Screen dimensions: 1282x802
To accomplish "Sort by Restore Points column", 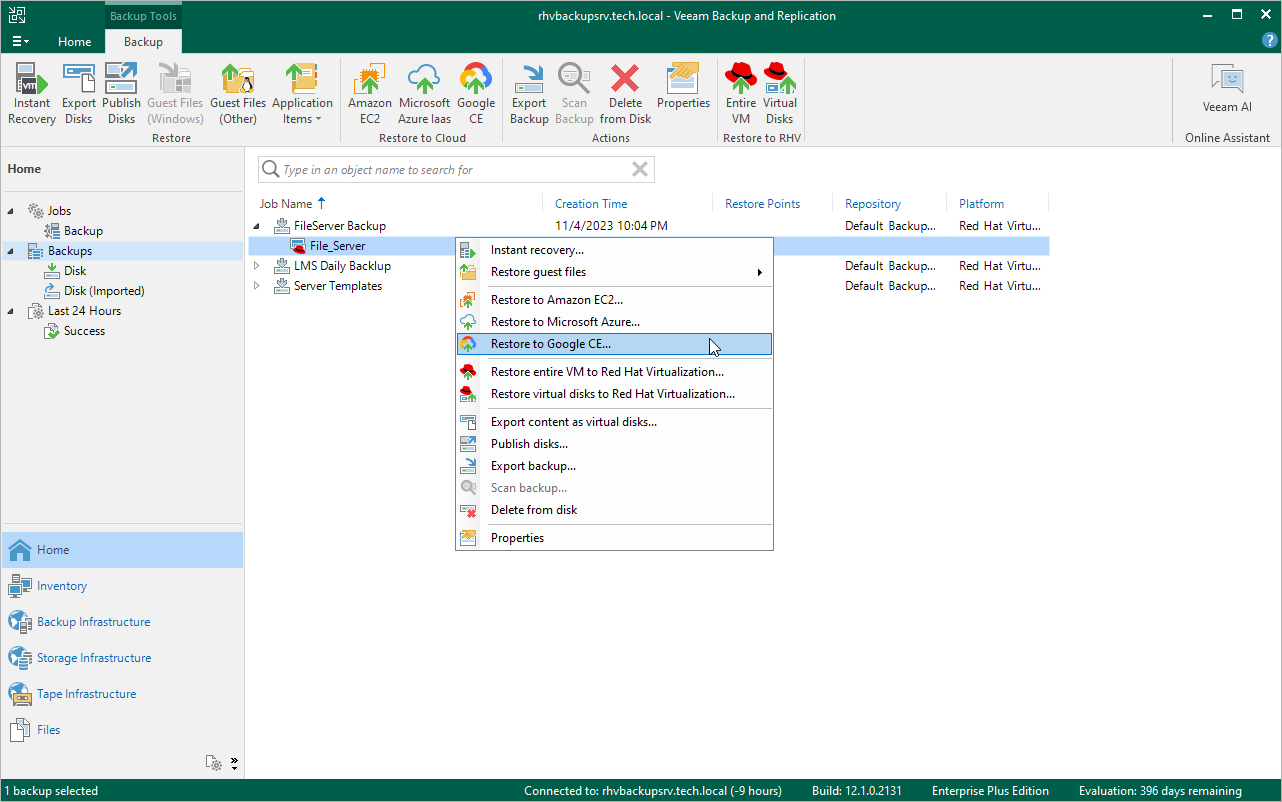I will pos(763,204).
